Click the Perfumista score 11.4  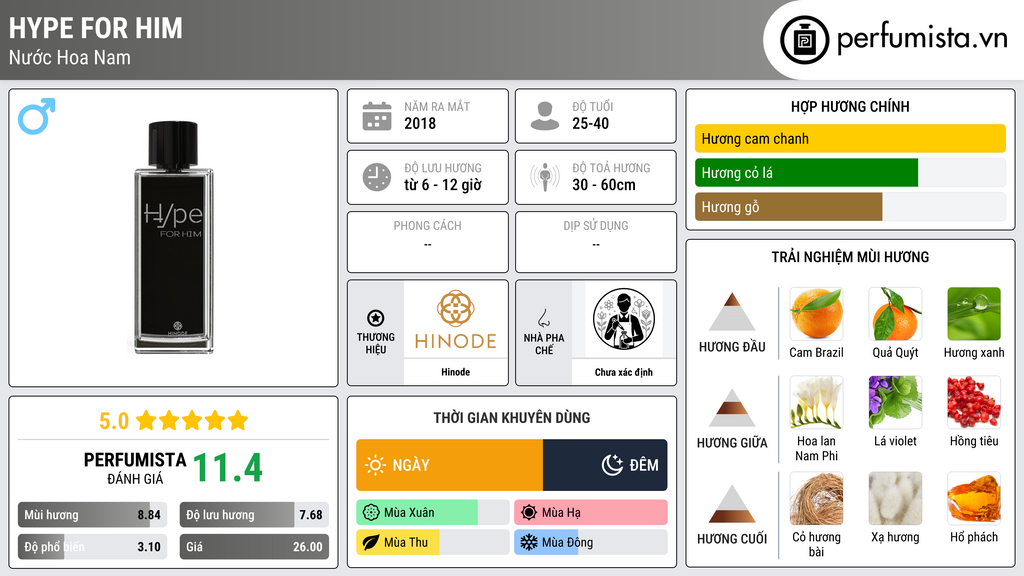[x=227, y=468]
